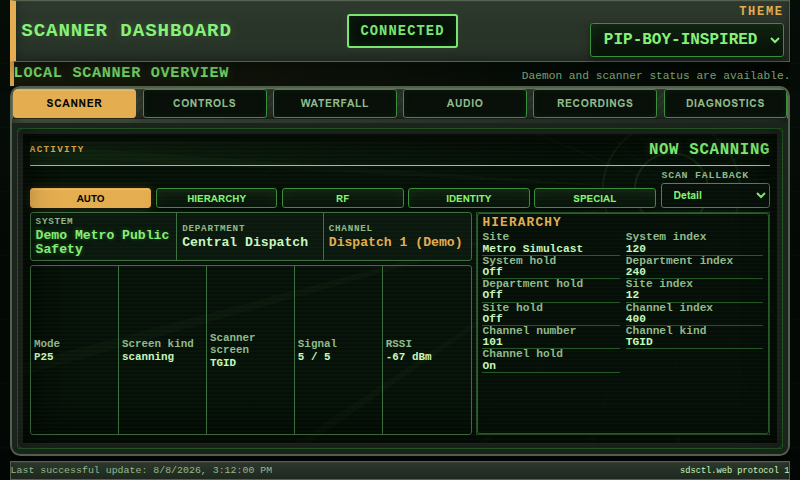This screenshot has height=480, width=800.
Task: Click the SCANNER DASHBOARD title
Action: pyautogui.click(x=126, y=31)
